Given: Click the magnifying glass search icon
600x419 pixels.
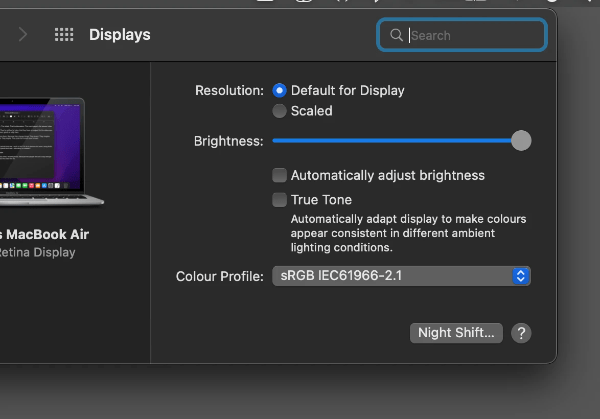Looking at the screenshot, I should pyautogui.click(x=395, y=35).
